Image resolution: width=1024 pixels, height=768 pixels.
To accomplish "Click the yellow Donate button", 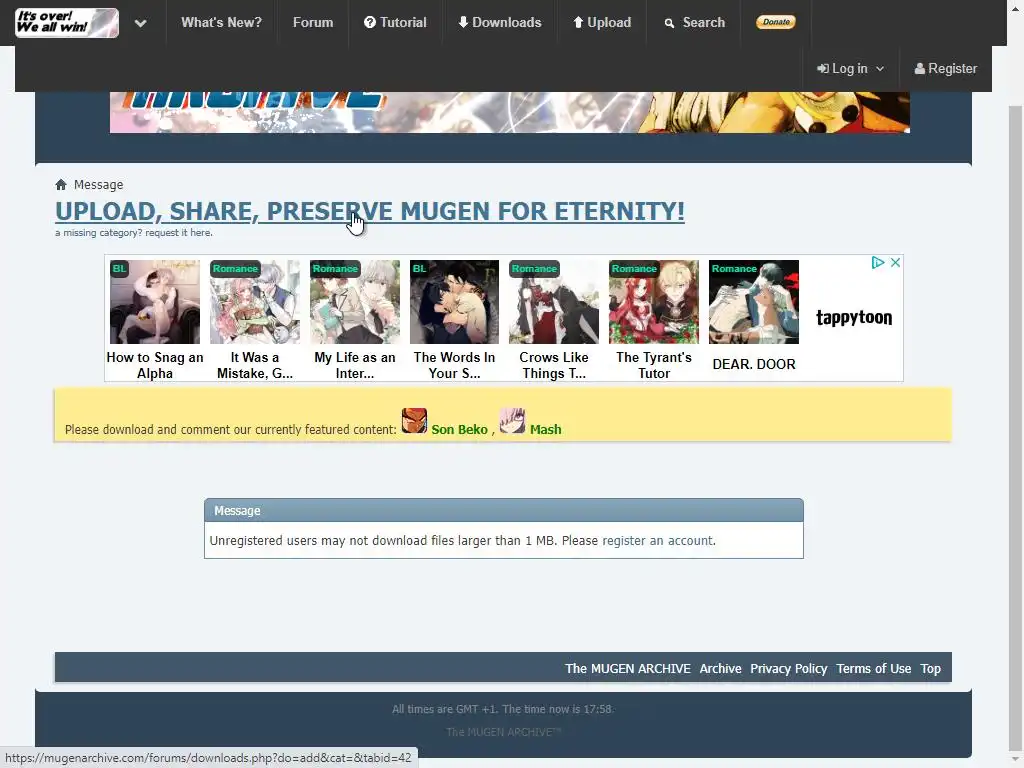I will (x=776, y=22).
